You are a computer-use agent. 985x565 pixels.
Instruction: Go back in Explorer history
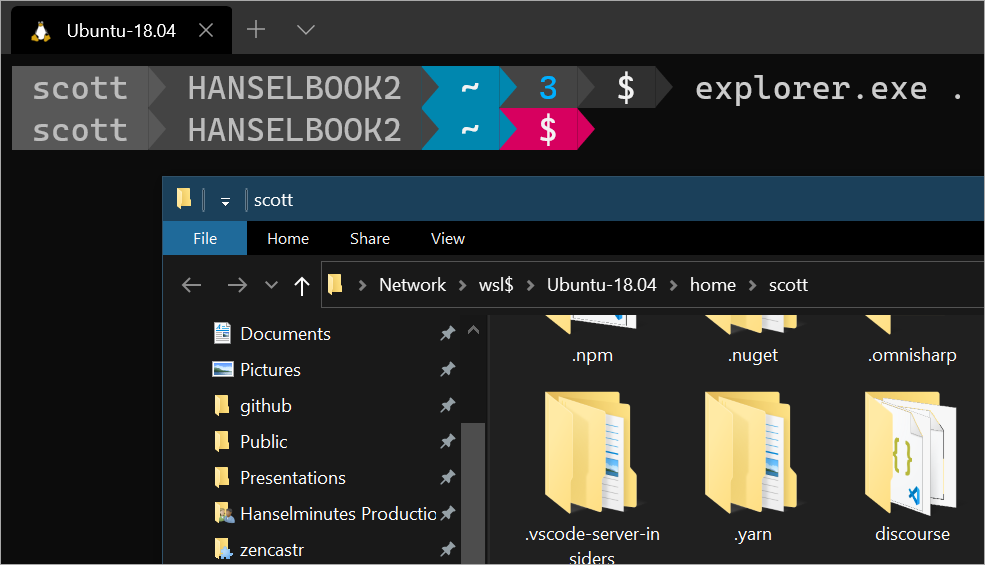click(x=192, y=285)
